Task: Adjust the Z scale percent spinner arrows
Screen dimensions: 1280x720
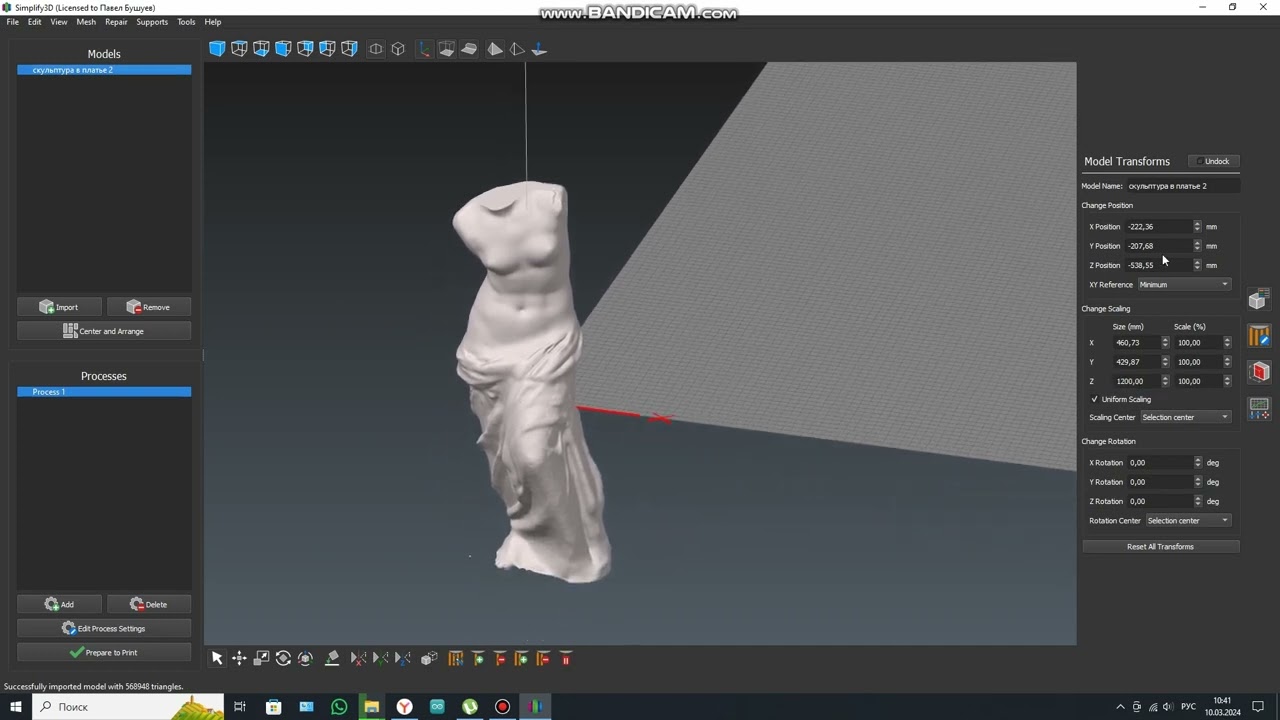Action: click(x=1227, y=381)
